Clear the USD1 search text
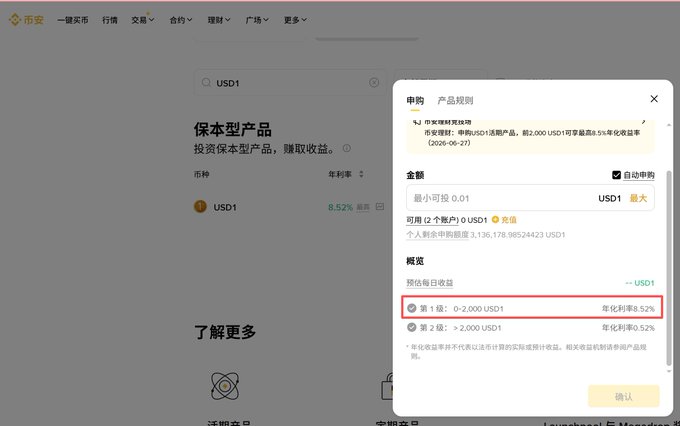 pos(374,82)
